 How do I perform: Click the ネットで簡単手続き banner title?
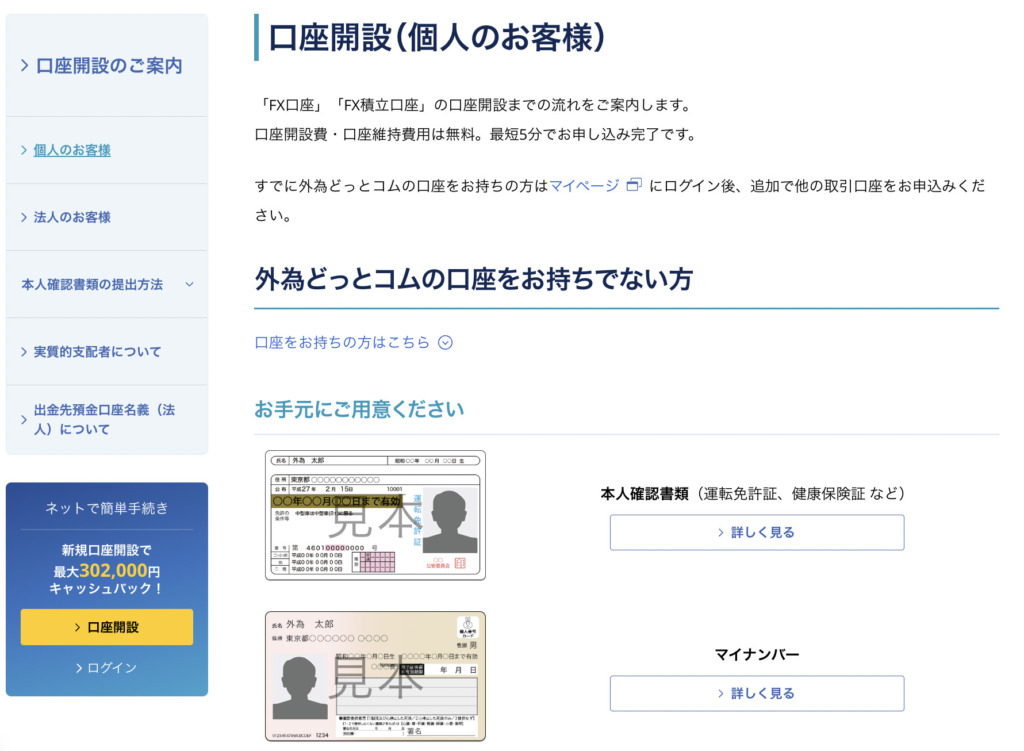(x=106, y=508)
